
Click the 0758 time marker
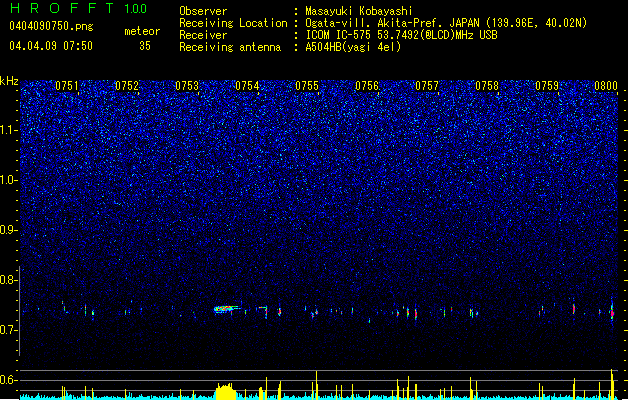coord(487,86)
